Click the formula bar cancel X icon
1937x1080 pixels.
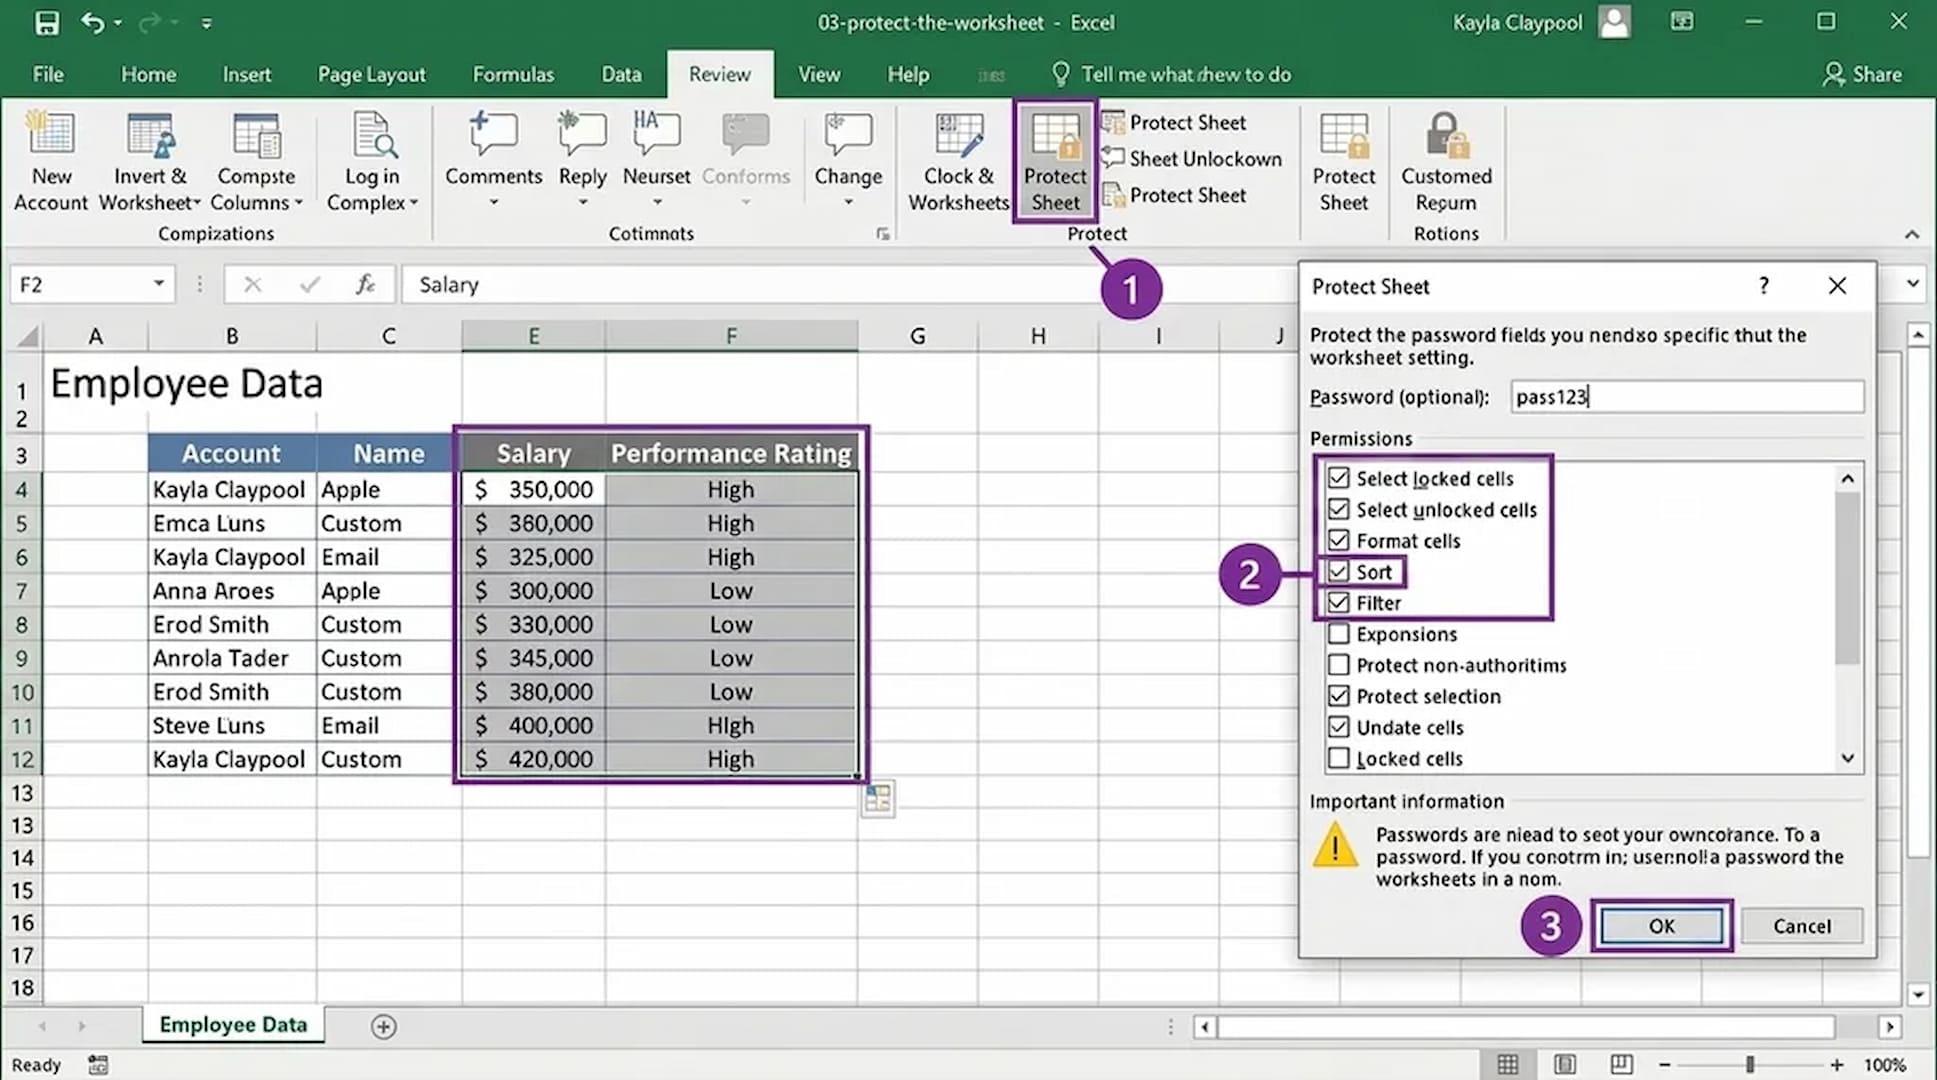252,284
